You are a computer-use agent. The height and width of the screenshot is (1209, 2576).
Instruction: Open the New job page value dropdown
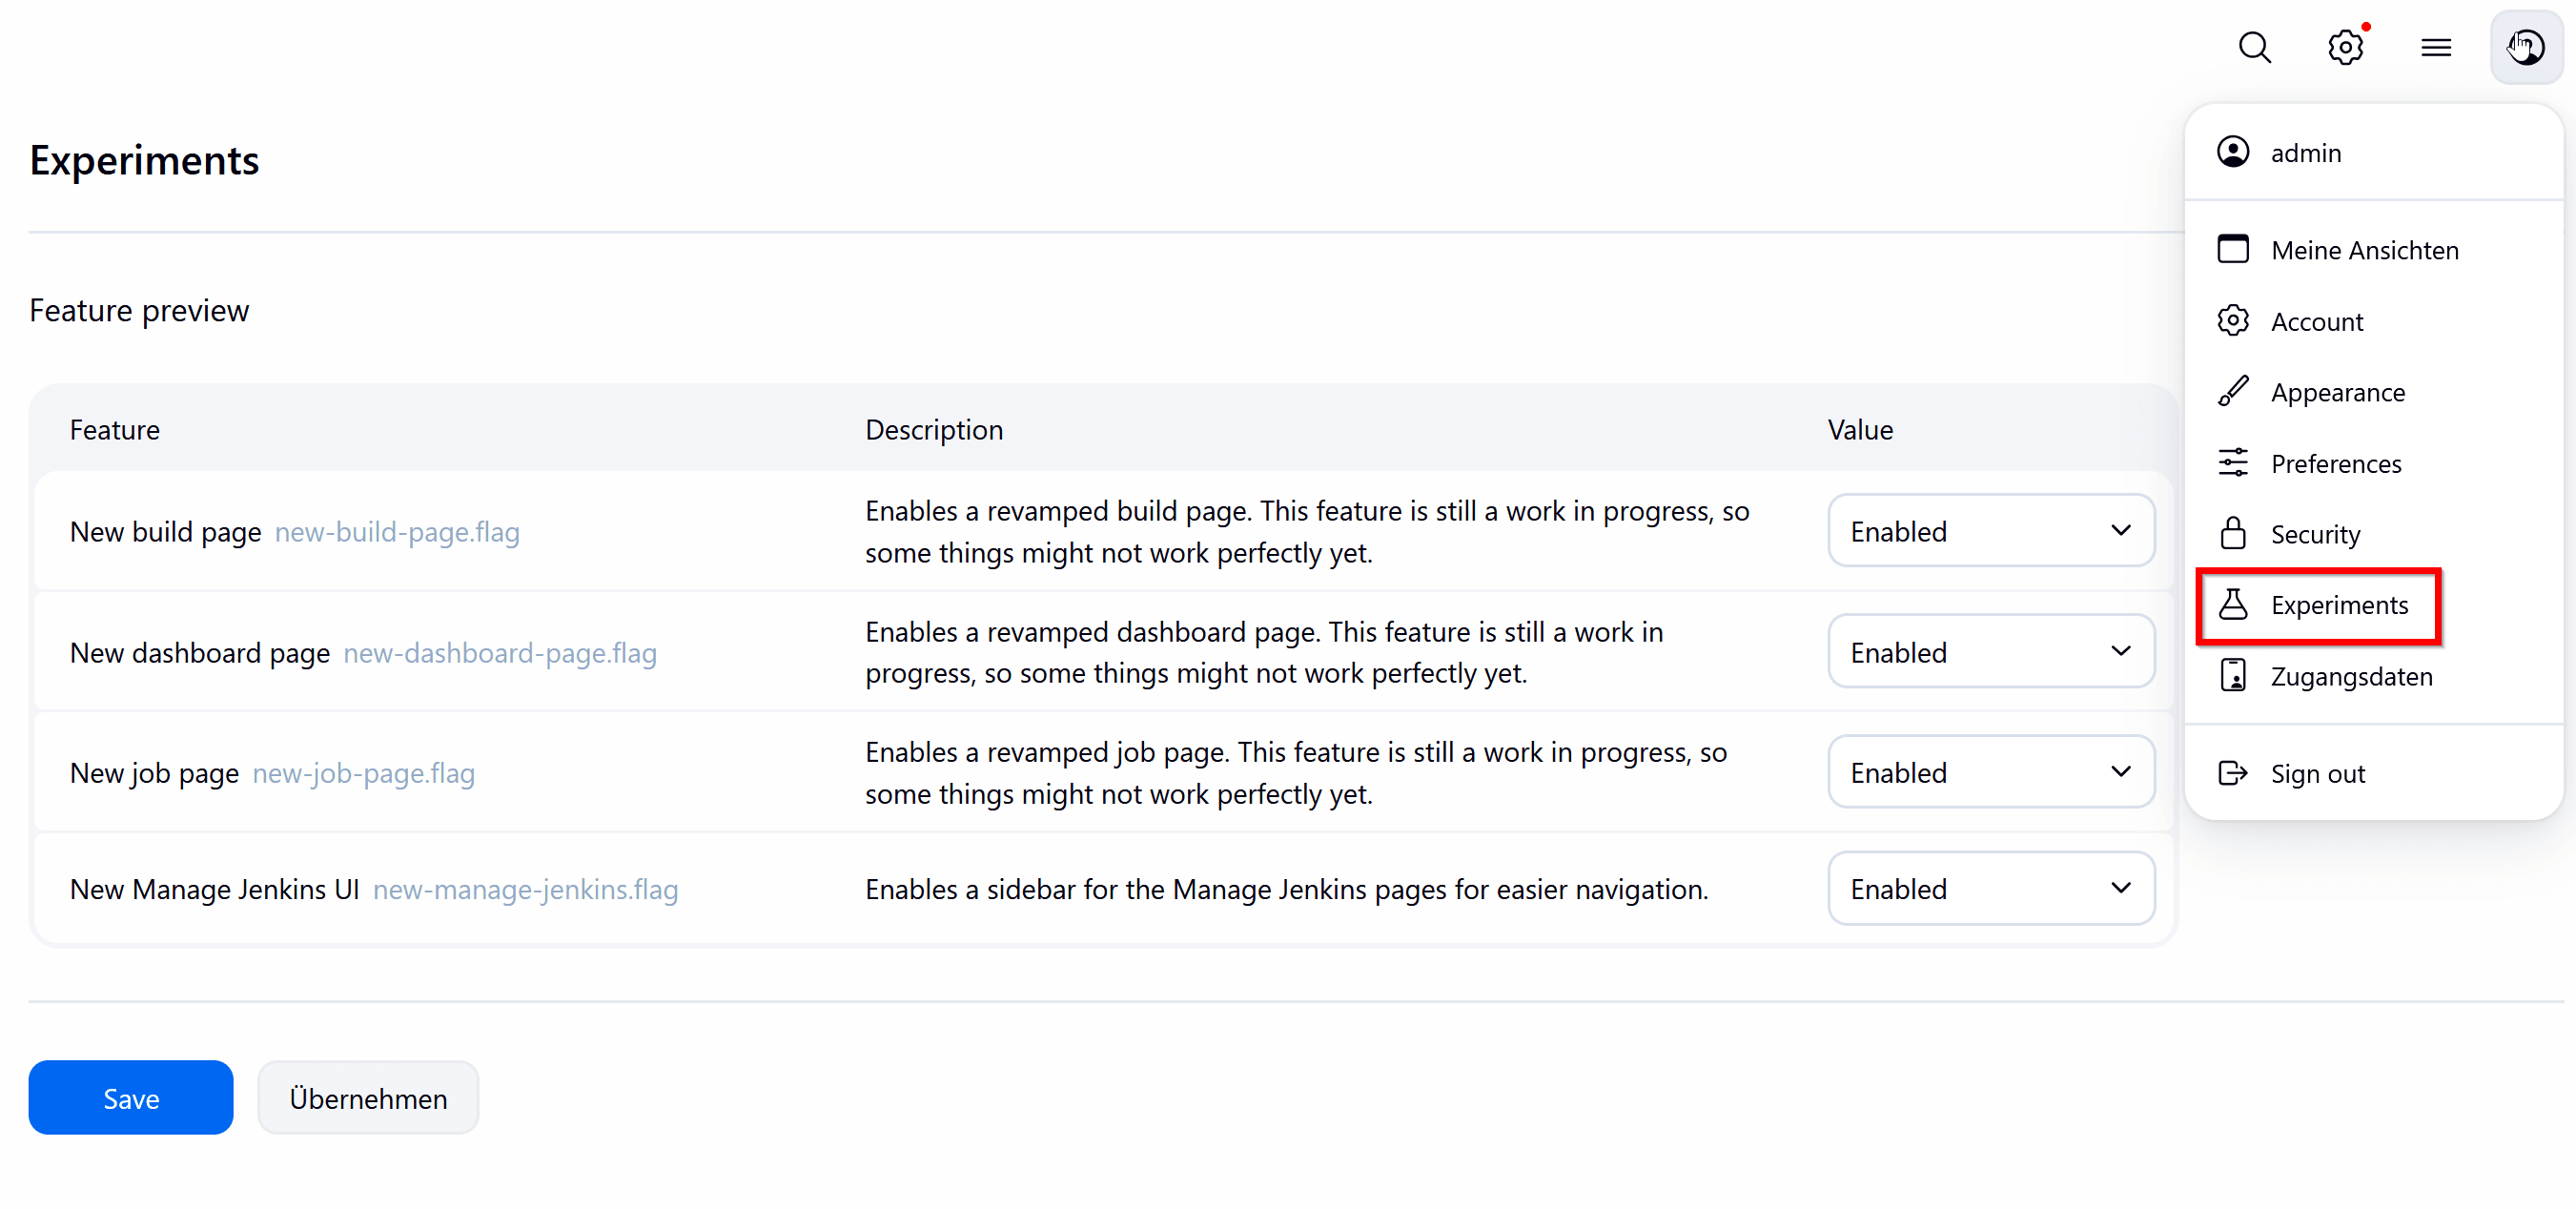pyautogui.click(x=1991, y=771)
